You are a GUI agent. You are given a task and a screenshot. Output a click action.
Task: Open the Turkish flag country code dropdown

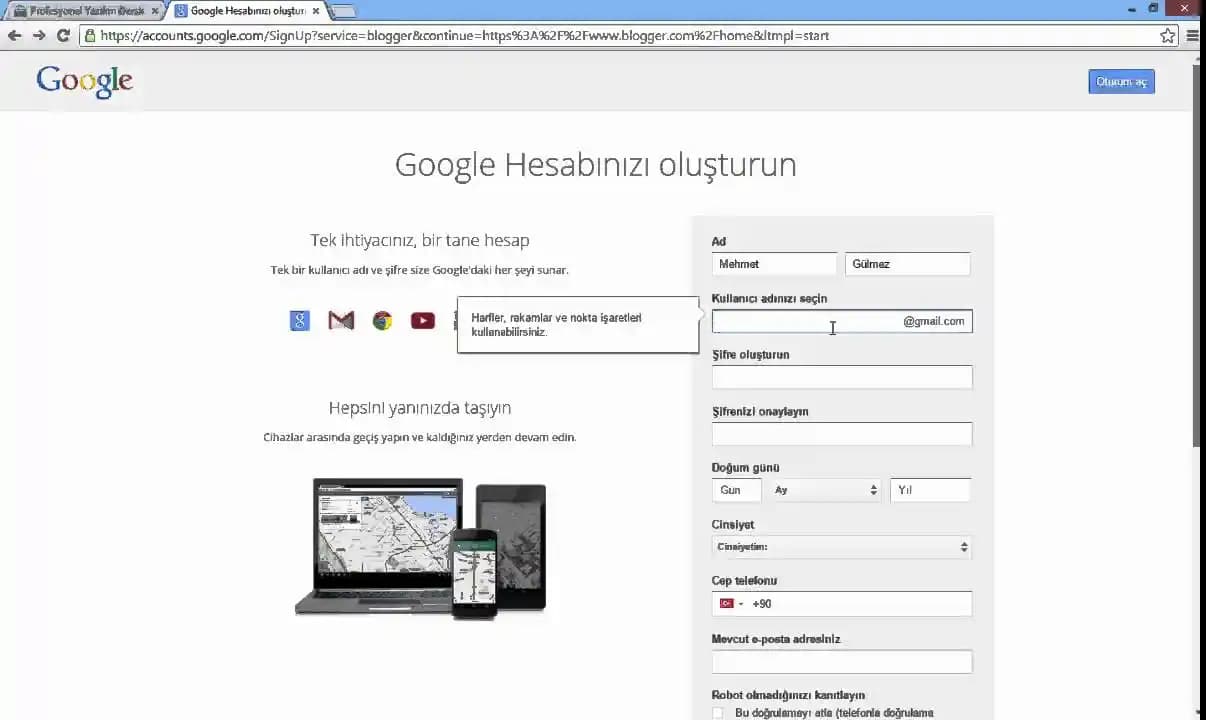[x=731, y=603]
